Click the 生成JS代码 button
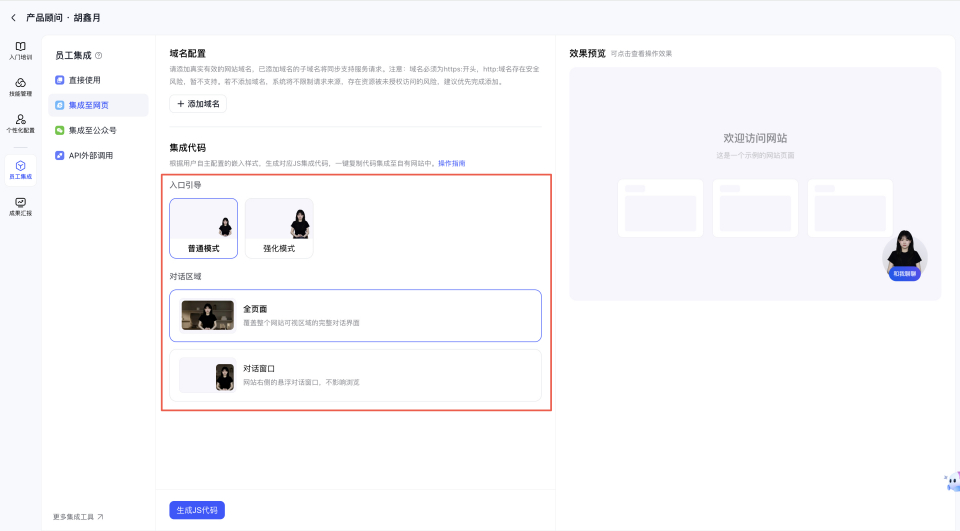Viewport: 960px width, 531px height. click(x=197, y=510)
